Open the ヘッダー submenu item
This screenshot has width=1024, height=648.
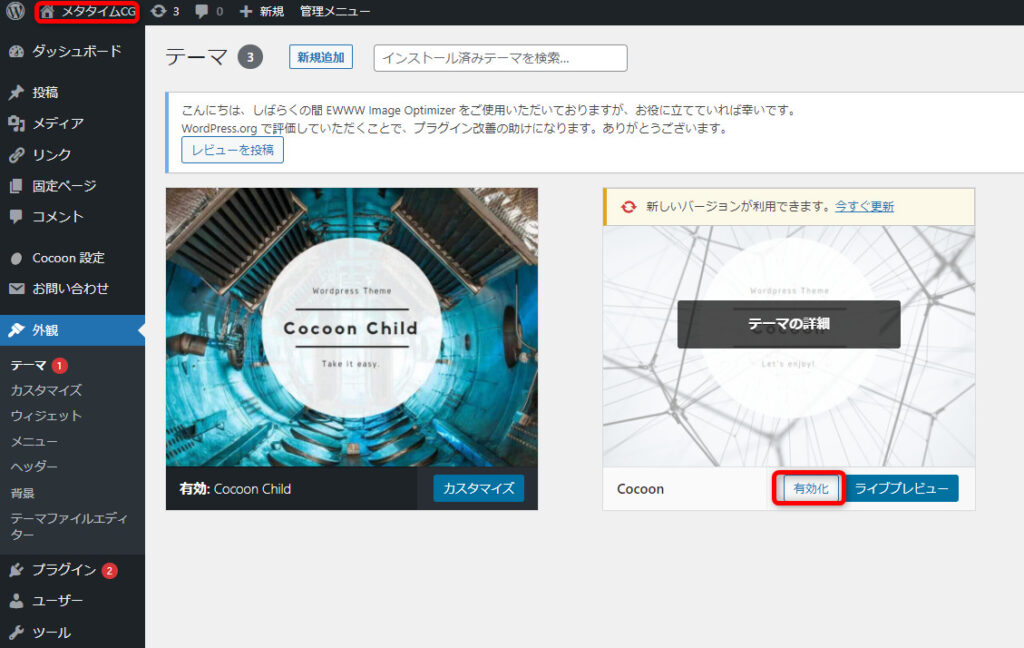coord(34,467)
